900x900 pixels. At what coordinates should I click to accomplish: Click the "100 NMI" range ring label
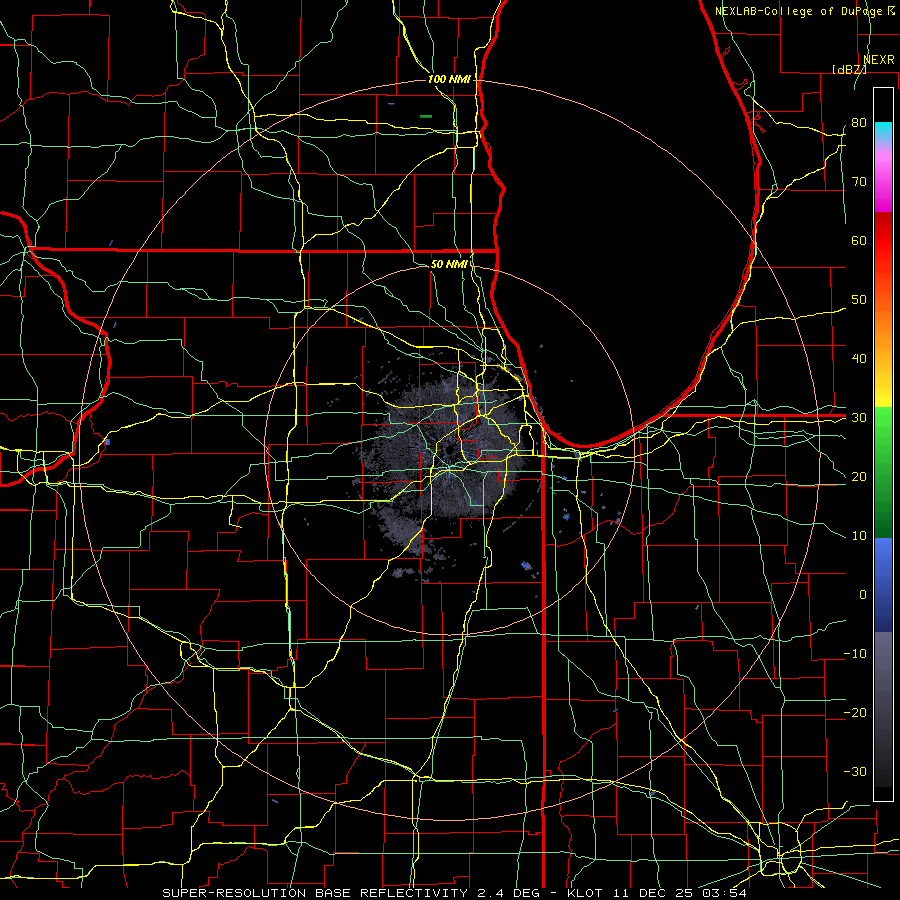coord(449,79)
